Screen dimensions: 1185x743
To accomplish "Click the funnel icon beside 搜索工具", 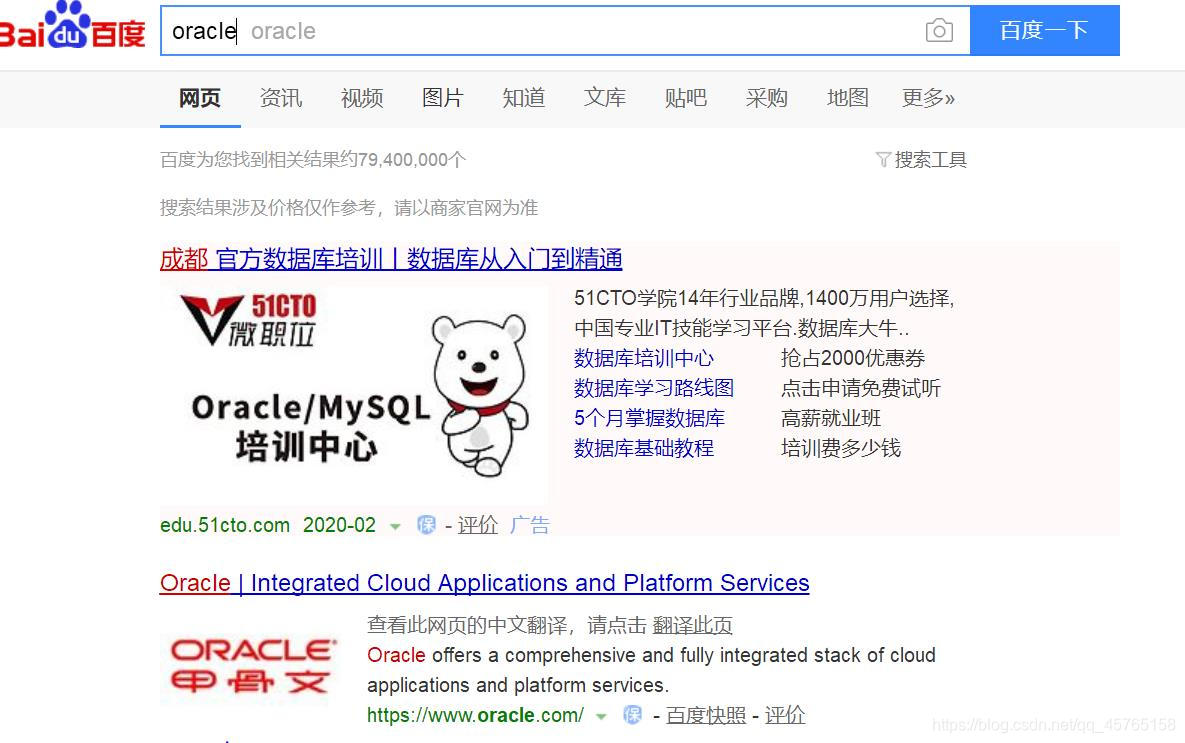I will click(883, 159).
